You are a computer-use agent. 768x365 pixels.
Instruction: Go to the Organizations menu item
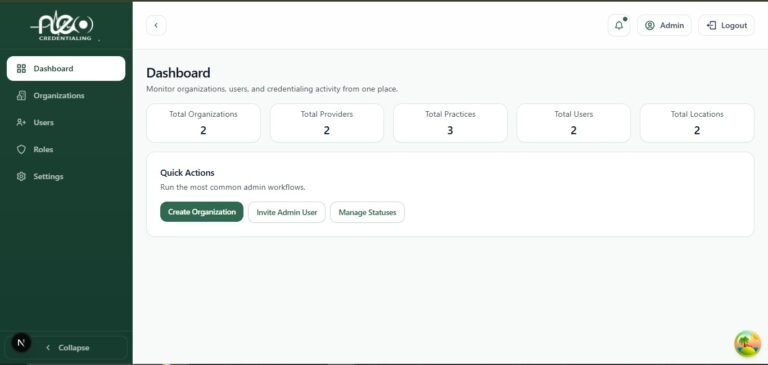66,96
